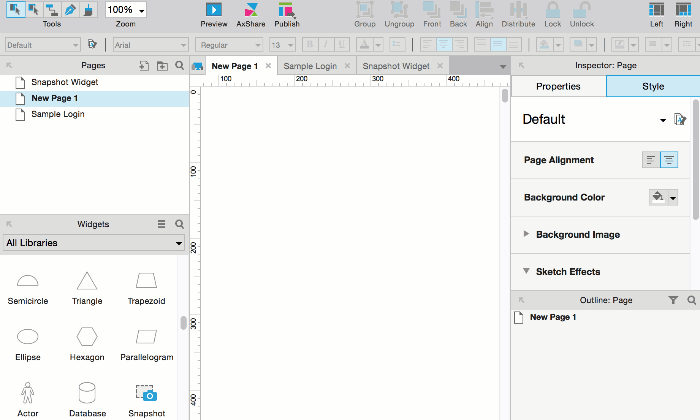Expand the Background Image section
Viewport: 700px width, 420px height.
coord(527,235)
